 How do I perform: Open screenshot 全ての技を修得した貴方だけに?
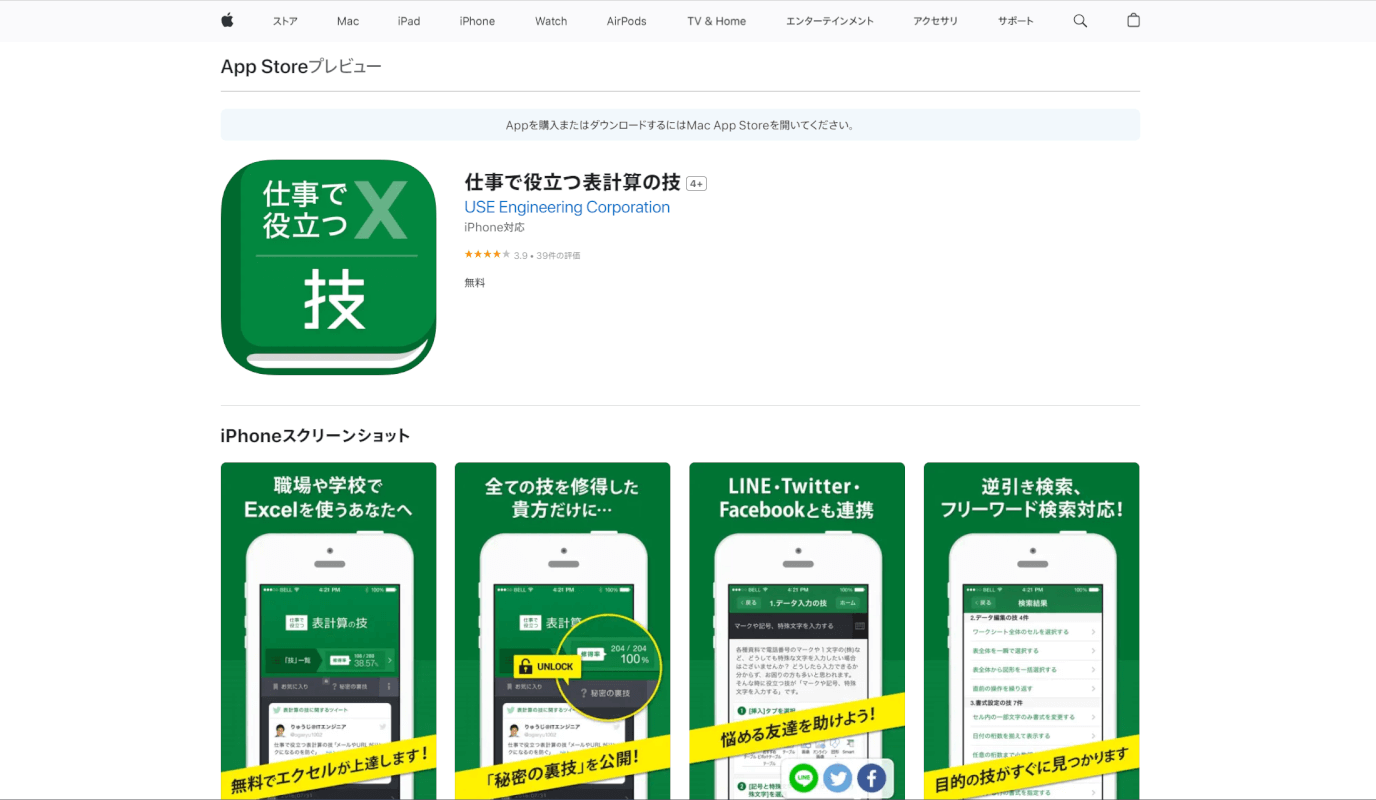(562, 631)
